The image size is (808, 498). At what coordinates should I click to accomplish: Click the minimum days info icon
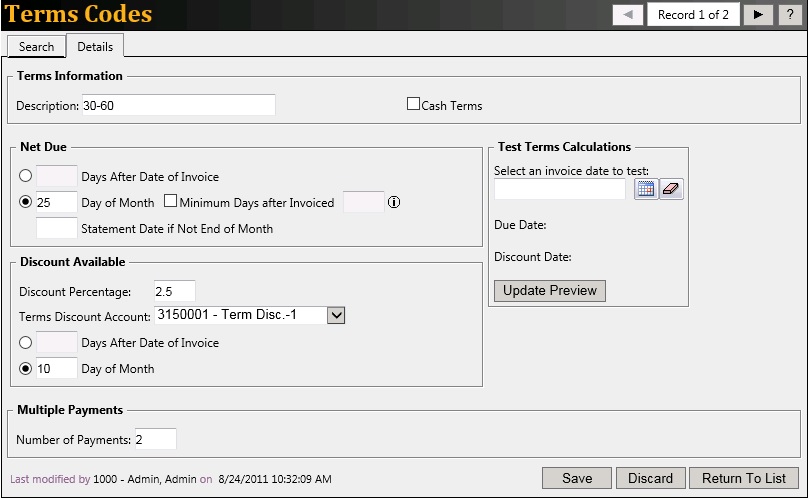tap(394, 202)
